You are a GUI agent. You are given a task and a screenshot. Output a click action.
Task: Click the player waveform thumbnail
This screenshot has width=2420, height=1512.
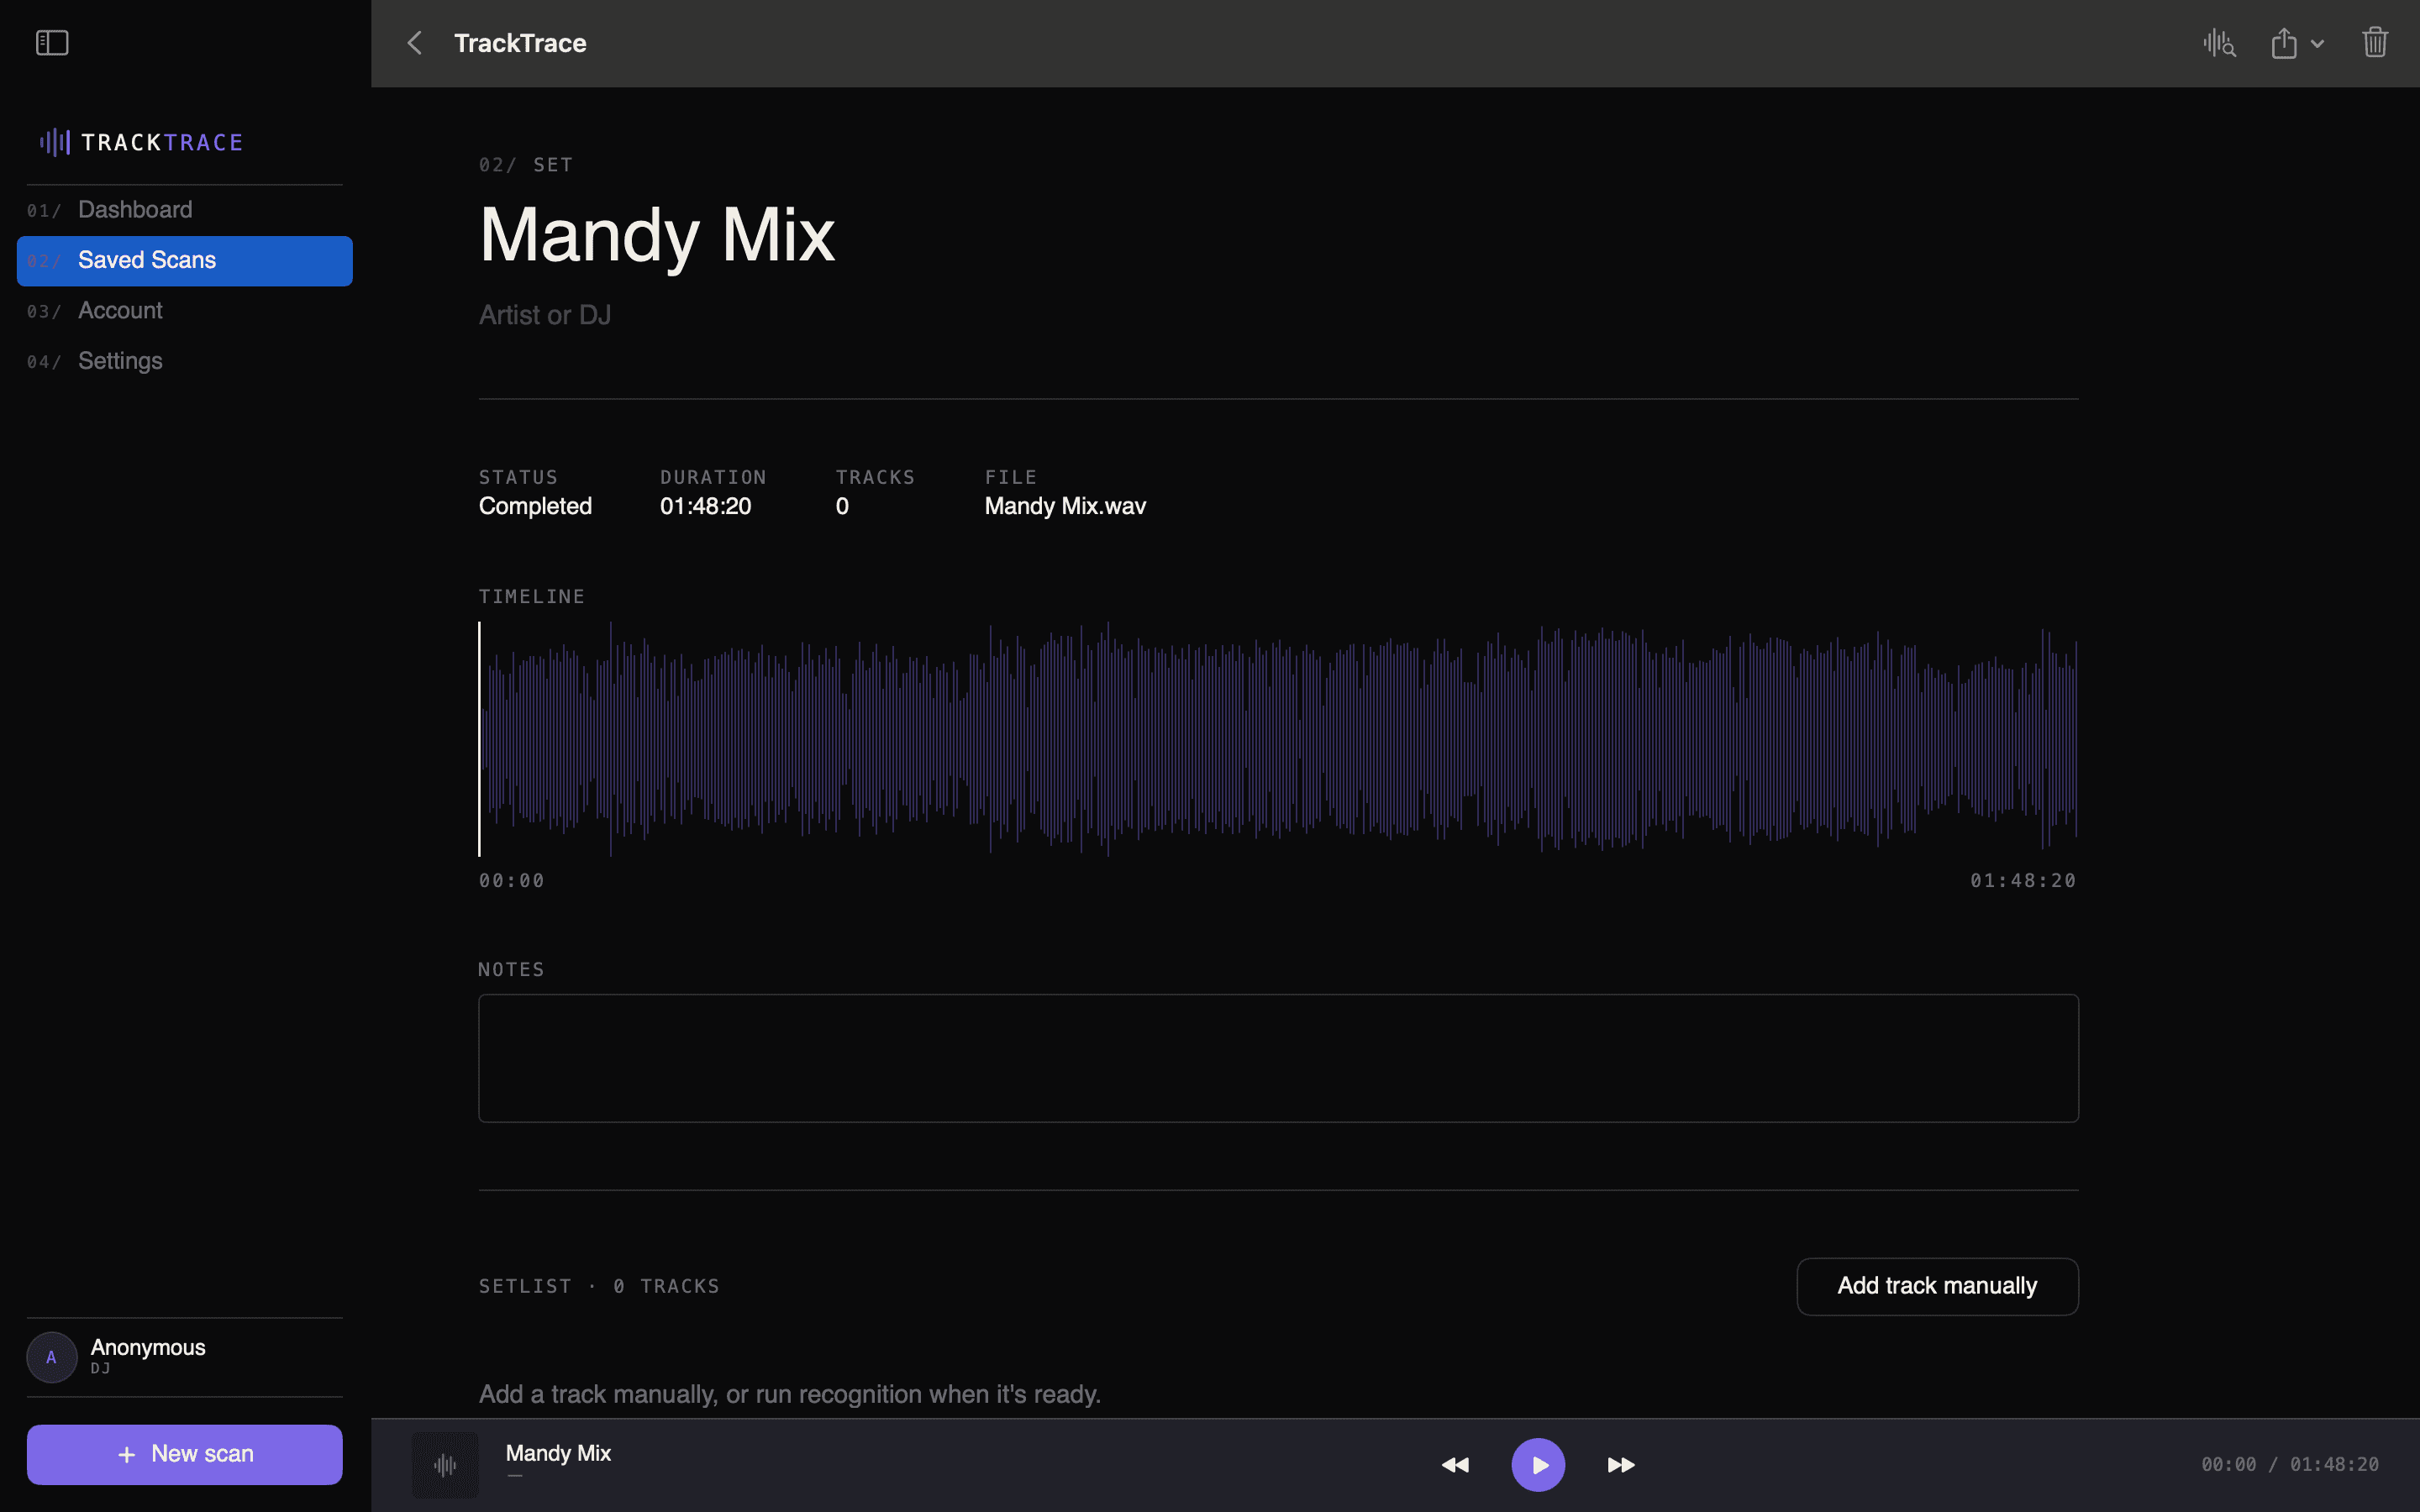pos(445,1465)
